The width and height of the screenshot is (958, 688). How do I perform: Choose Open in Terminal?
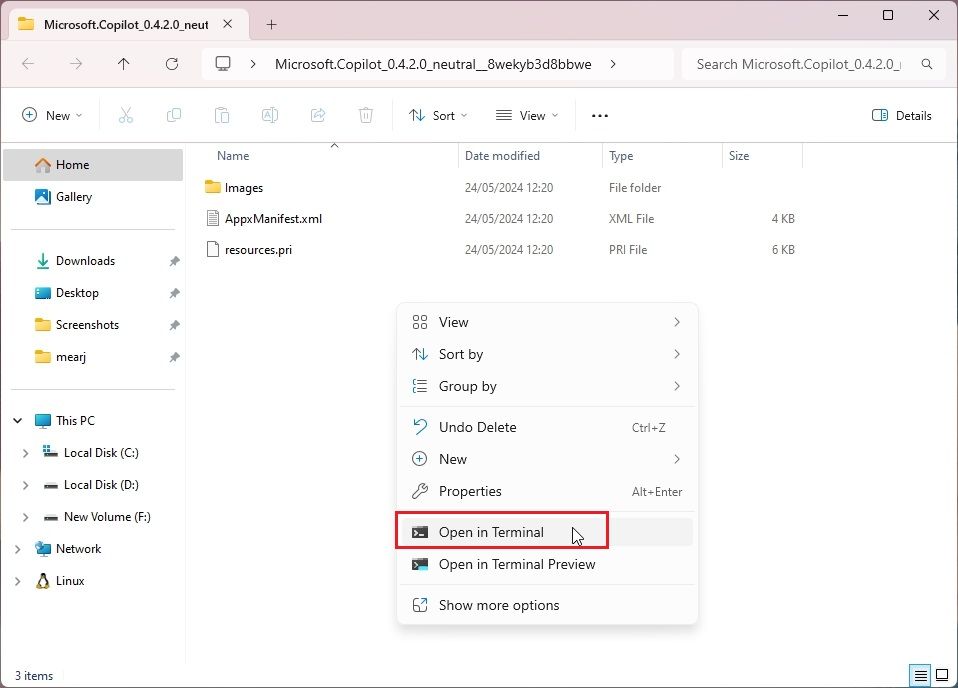(547, 532)
